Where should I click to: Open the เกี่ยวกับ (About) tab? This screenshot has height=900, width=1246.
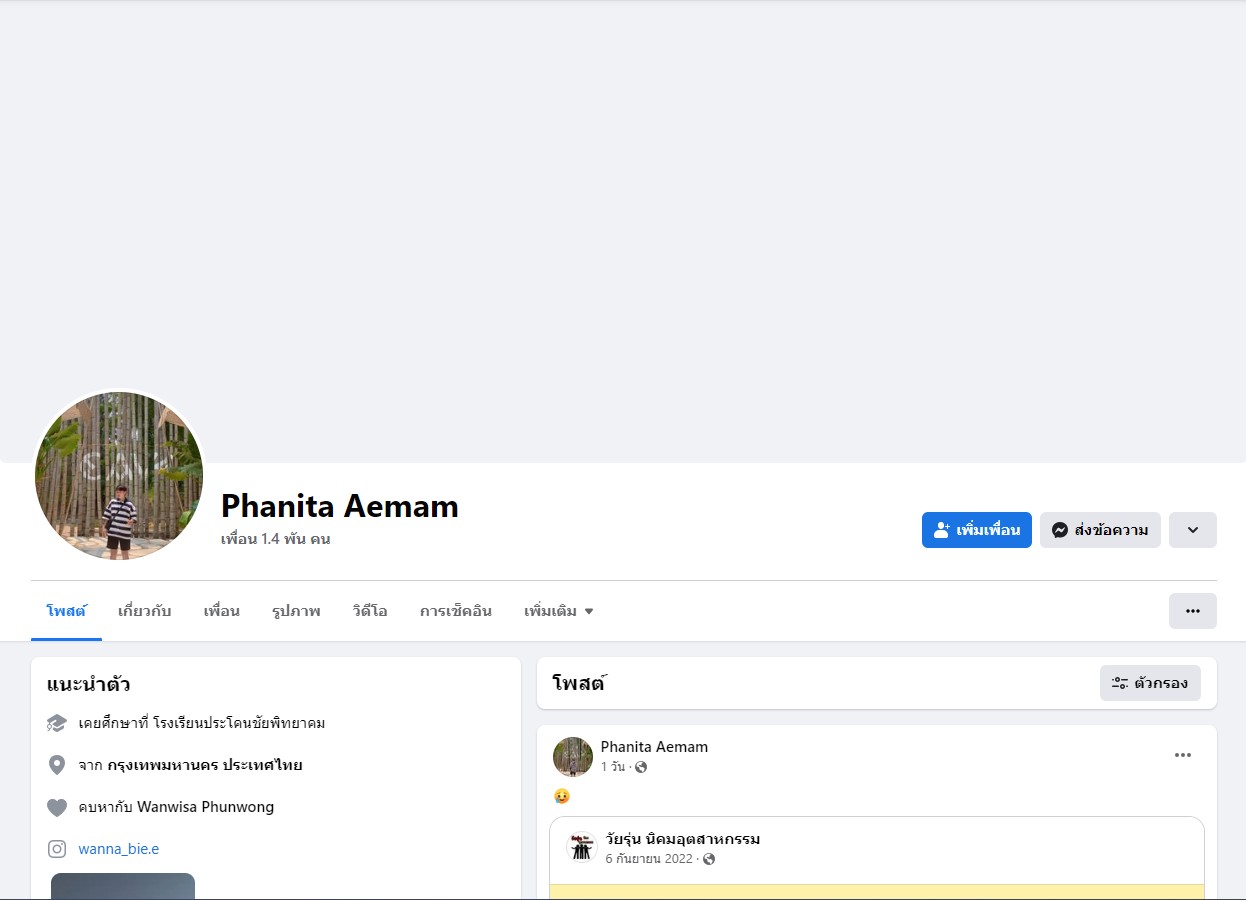(x=145, y=611)
